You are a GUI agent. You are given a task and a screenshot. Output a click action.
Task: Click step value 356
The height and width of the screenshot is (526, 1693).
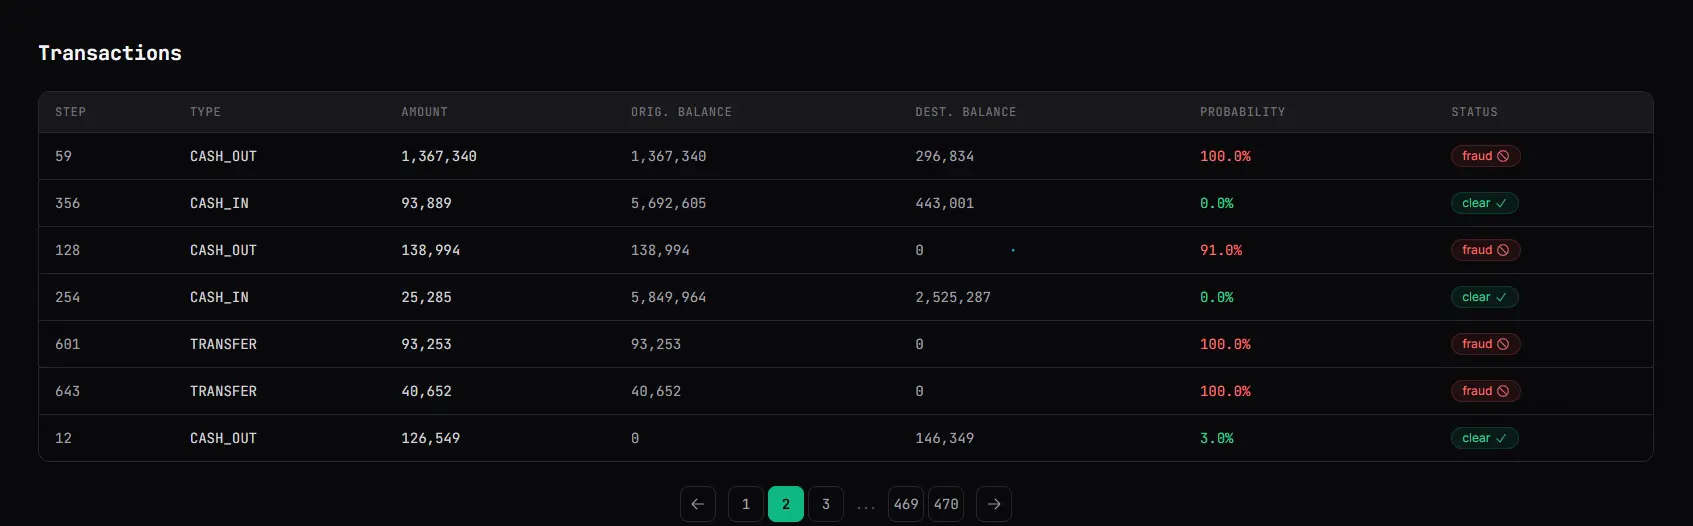pos(67,203)
